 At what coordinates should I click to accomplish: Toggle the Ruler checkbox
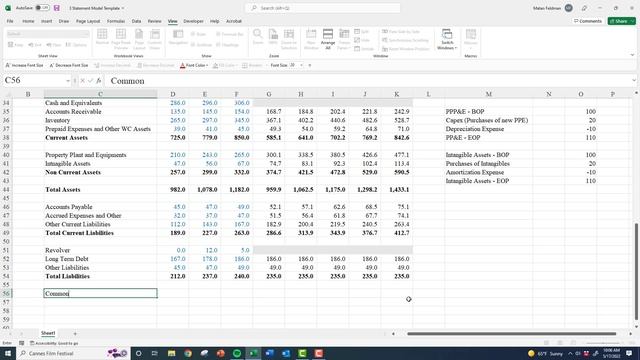pos(198,34)
